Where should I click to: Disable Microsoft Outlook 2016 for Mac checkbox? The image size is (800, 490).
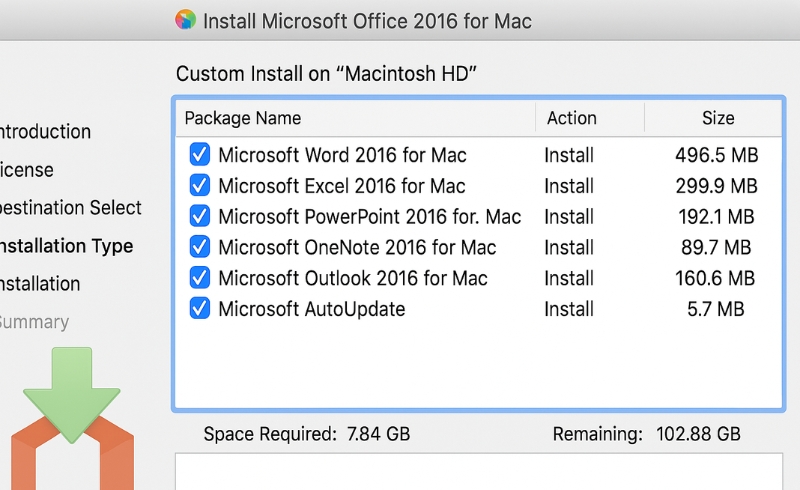199,278
